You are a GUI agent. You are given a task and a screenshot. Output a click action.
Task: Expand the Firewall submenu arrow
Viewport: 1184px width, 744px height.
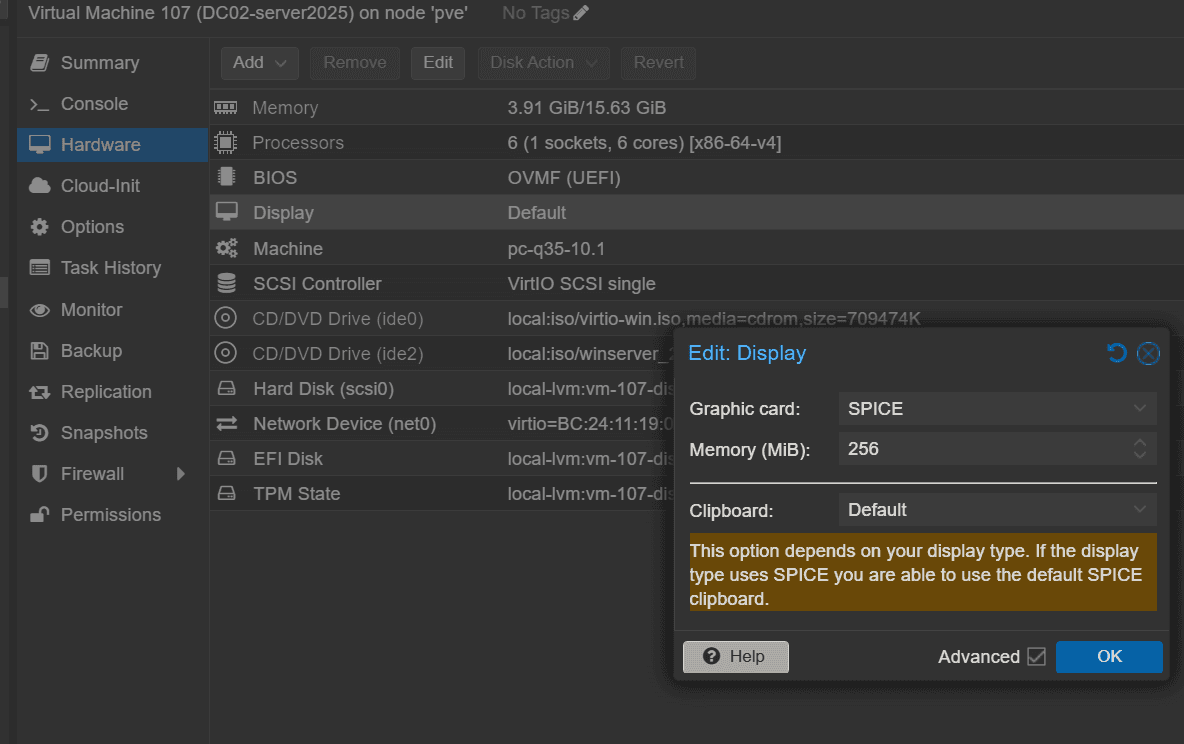click(x=180, y=474)
